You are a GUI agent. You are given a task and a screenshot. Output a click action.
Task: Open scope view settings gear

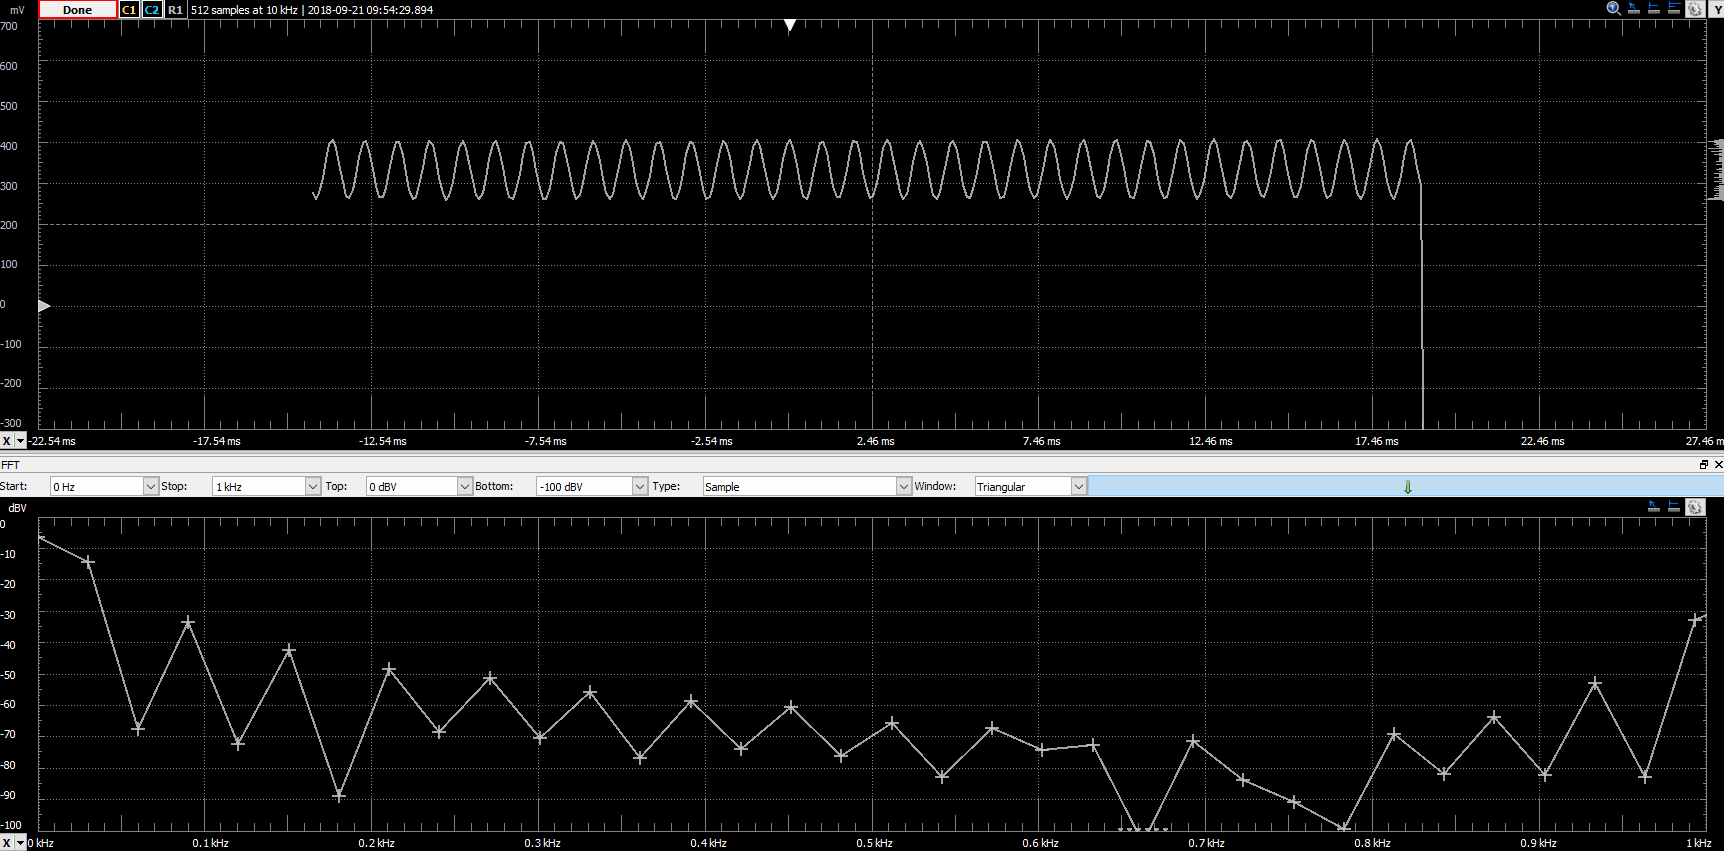tap(1695, 9)
